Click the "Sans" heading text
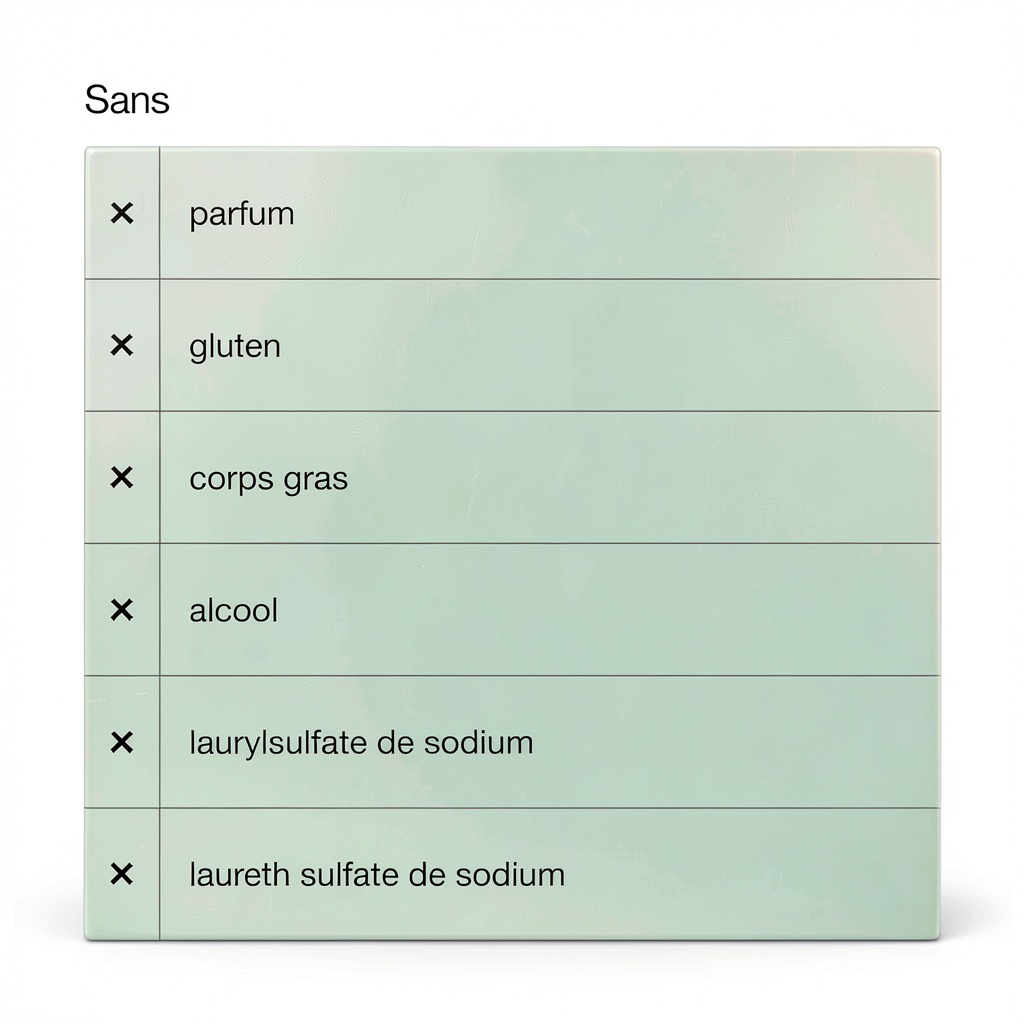 tap(127, 100)
